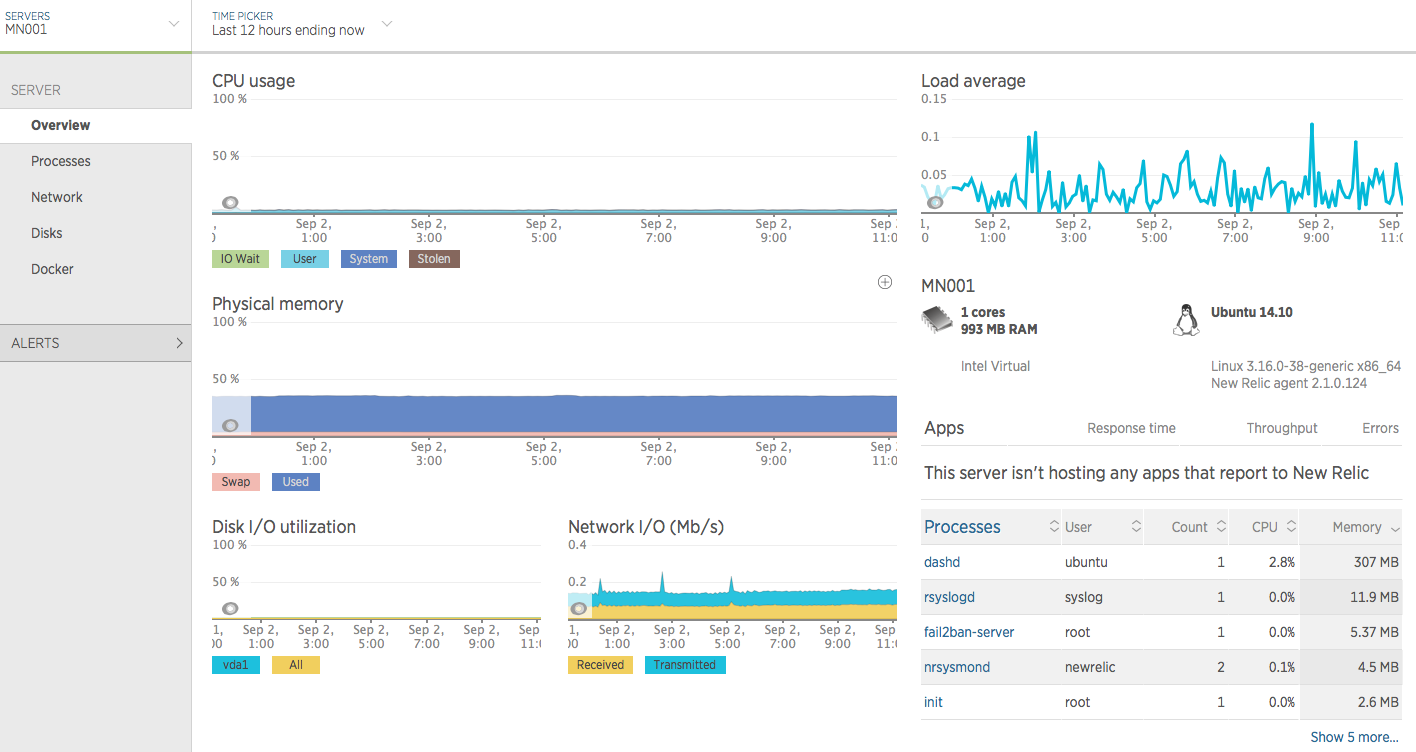Image resolution: width=1416 pixels, height=752 pixels.
Task: Open the Processes sidebar page
Action: pyautogui.click(x=61, y=161)
